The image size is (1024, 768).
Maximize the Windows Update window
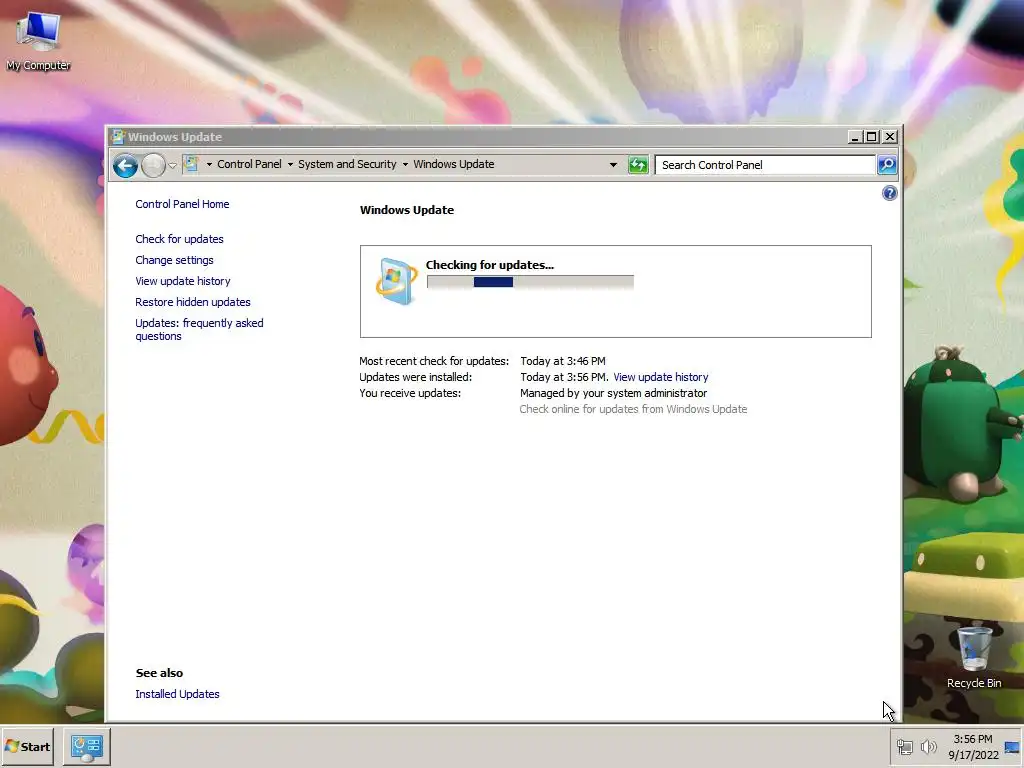coord(872,136)
